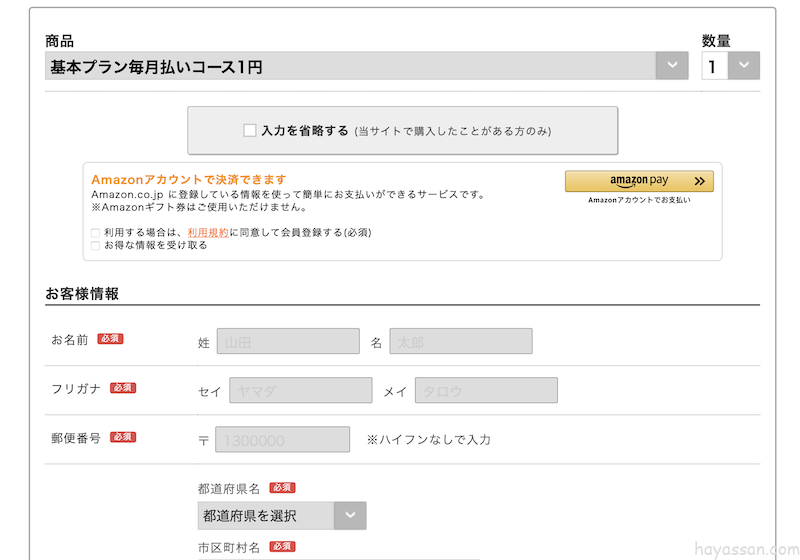Click the chevron arrow on 都道府県を選択
The image size is (800, 560).
coord(349,515)
